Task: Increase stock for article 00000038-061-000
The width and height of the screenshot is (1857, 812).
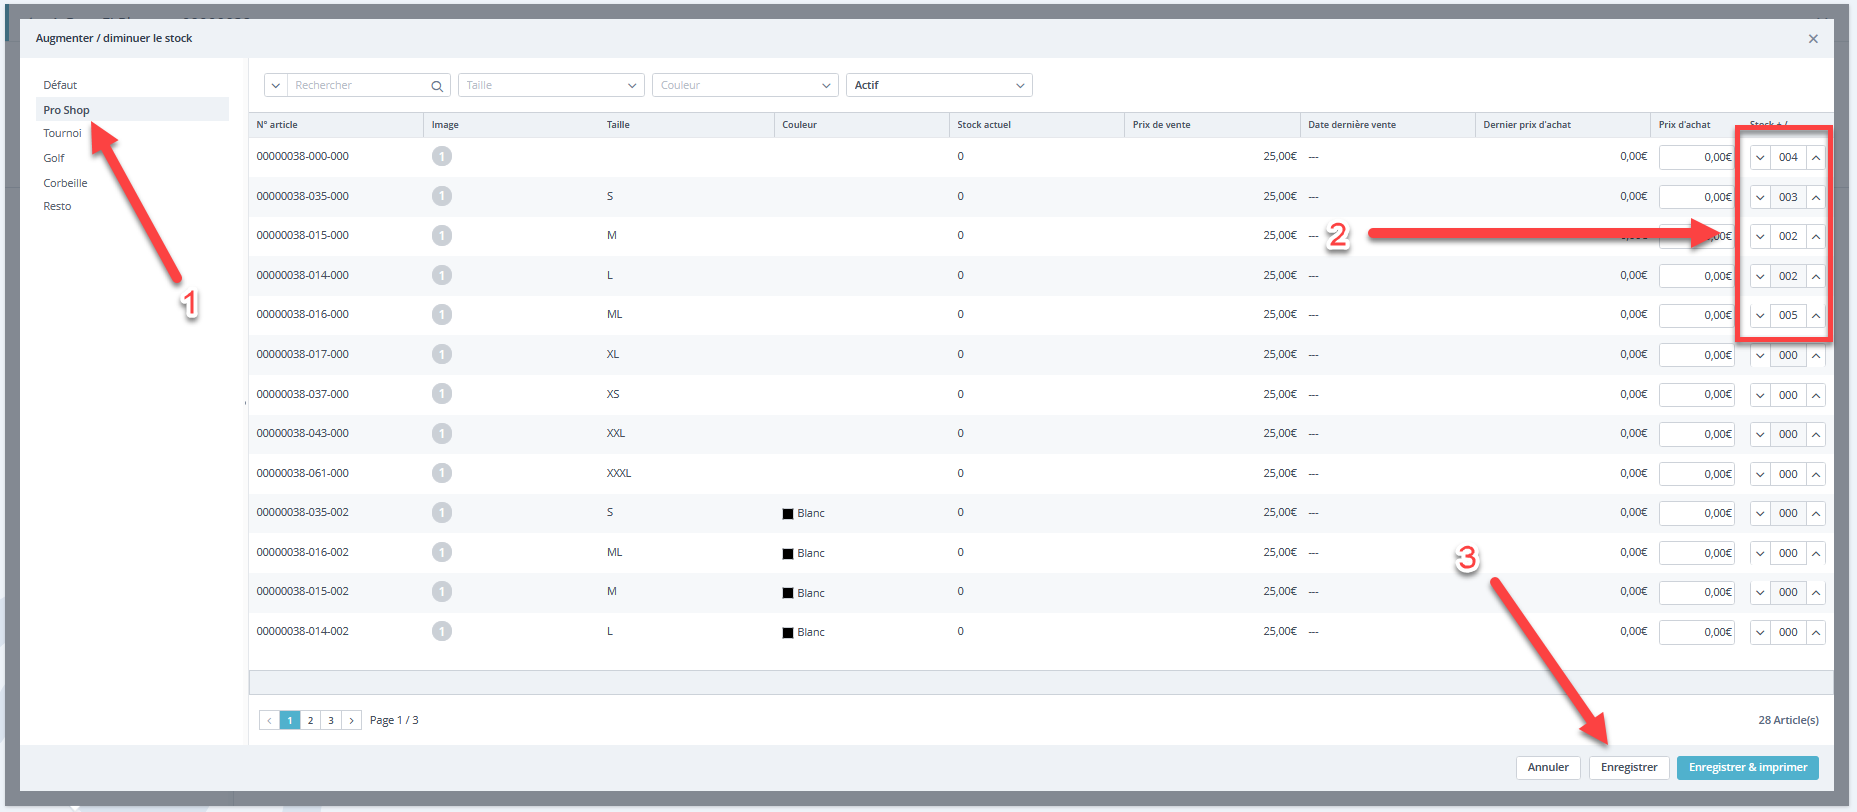Action: [1816, 474]
